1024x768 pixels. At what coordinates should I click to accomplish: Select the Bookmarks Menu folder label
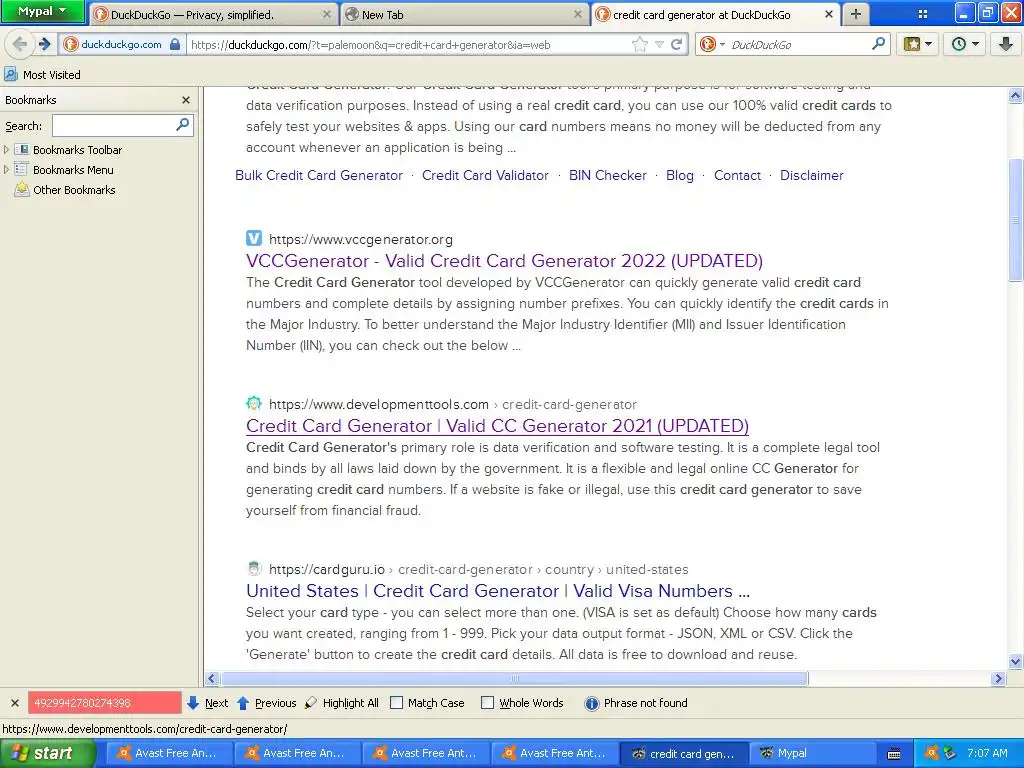73,170
